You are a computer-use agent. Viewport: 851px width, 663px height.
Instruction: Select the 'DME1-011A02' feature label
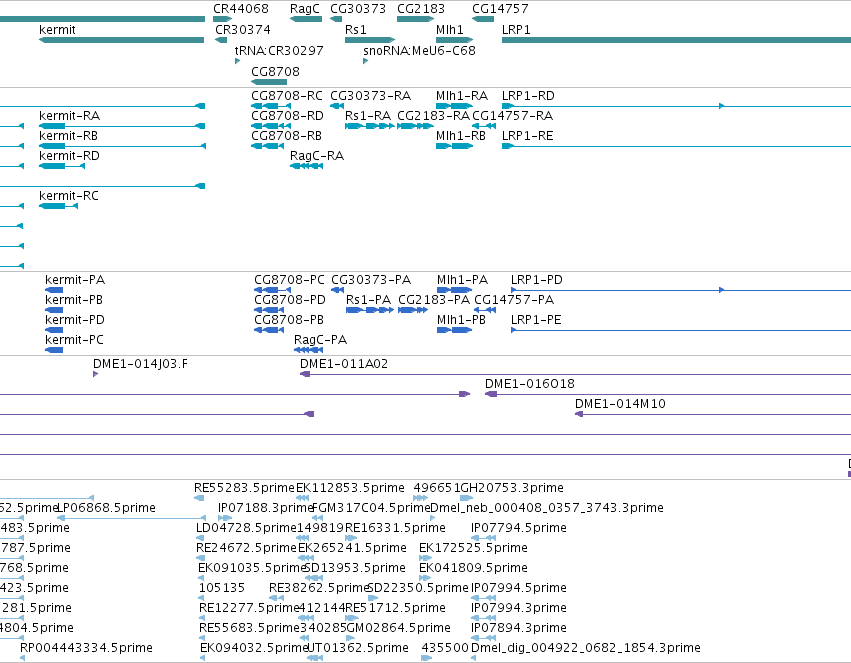click(x=344, y=364)
